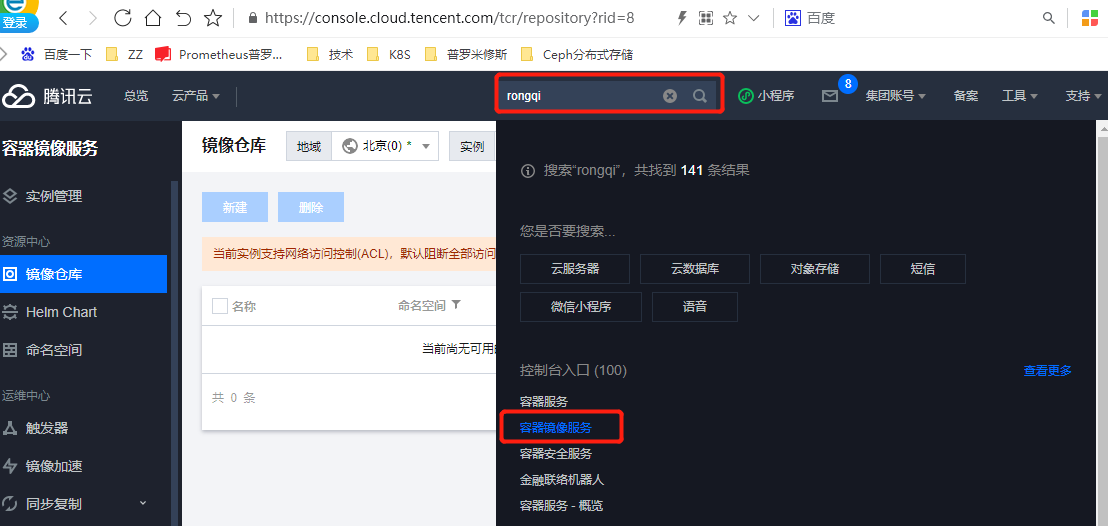Click the 新建 button
The height and width of the screenshot is (526, 1108).
[235, 207]
